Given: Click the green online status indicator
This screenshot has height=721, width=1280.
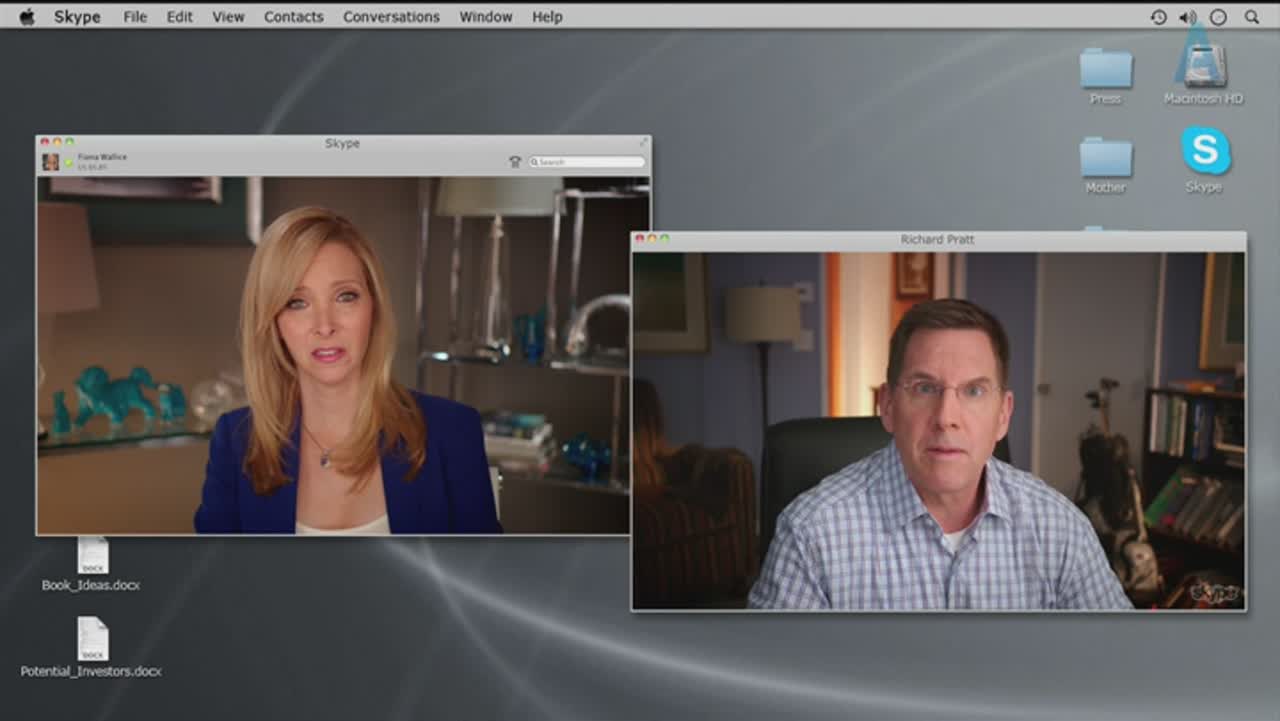Looking at the screenshot, I should (x=69, y=162).
